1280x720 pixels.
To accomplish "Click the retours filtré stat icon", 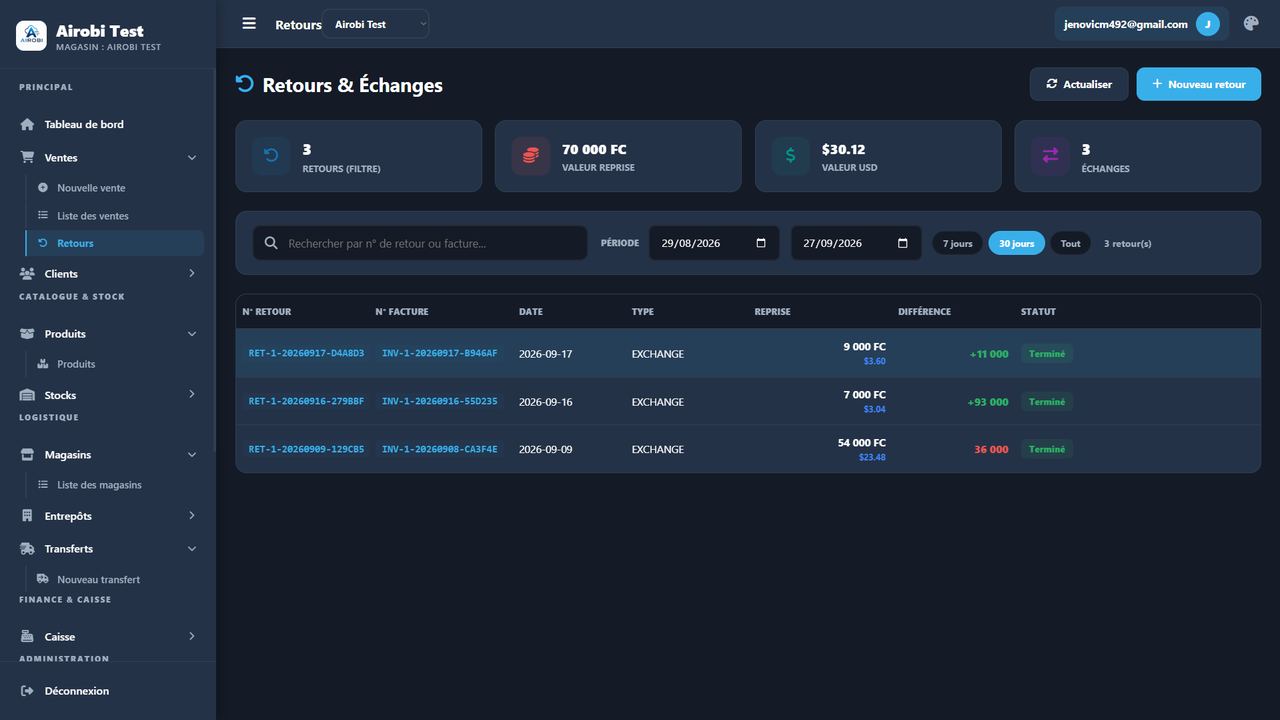I will [271, 156].
